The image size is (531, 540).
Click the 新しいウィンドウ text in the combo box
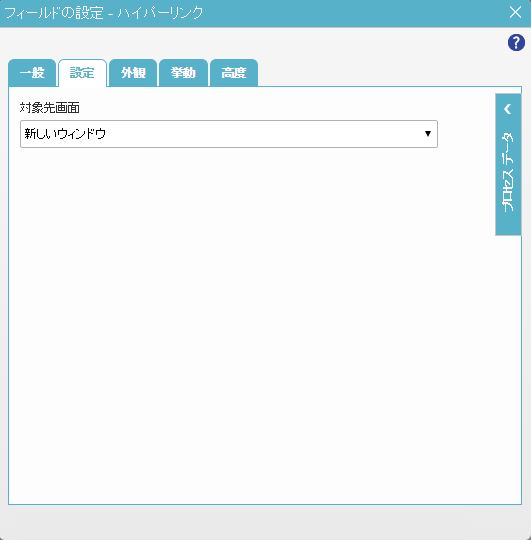65,134
